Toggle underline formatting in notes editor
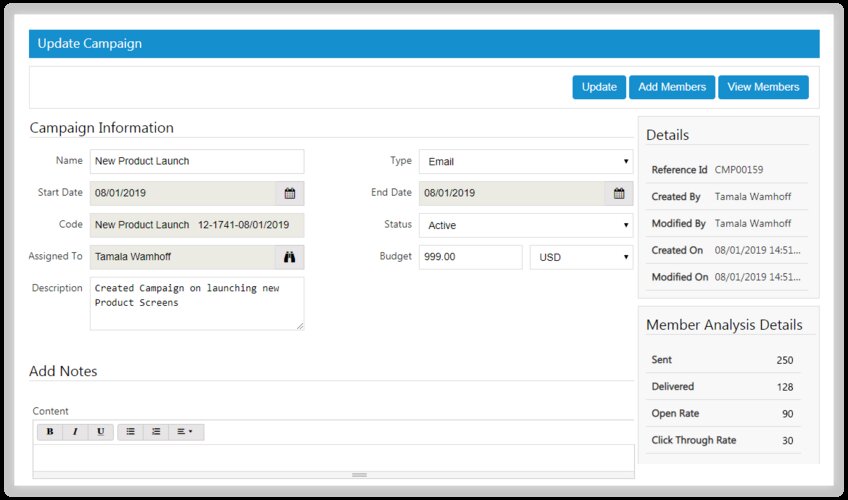The image size is (848, 500). pyautogui.click(x=100, y=432)
